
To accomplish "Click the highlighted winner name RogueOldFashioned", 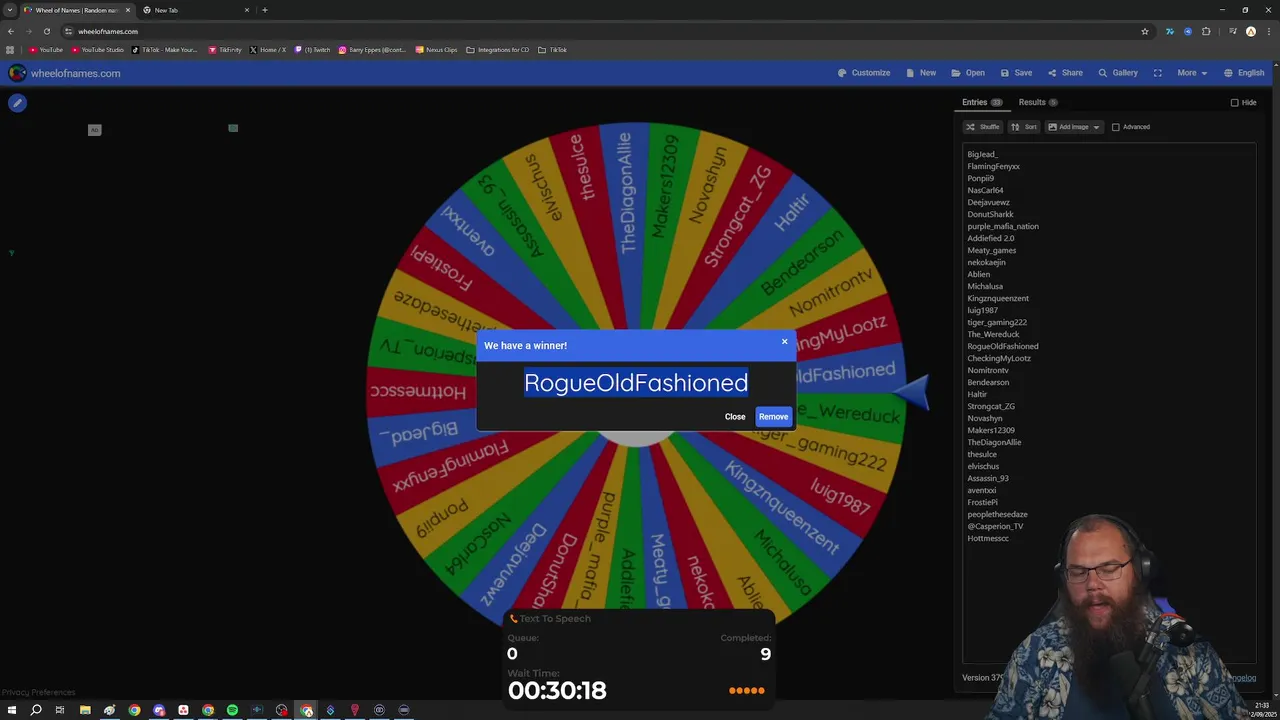I will click(x=636, y=383).
